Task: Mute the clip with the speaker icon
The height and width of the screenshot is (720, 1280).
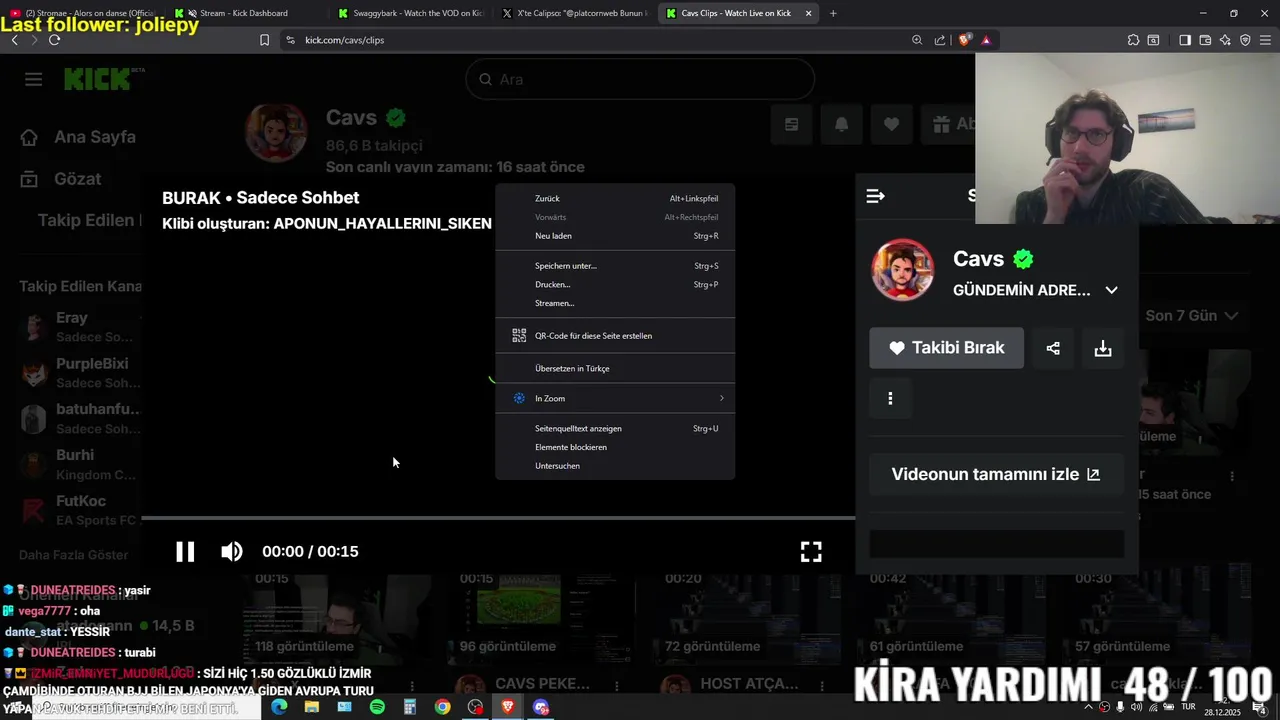Action: coord(231,551)
